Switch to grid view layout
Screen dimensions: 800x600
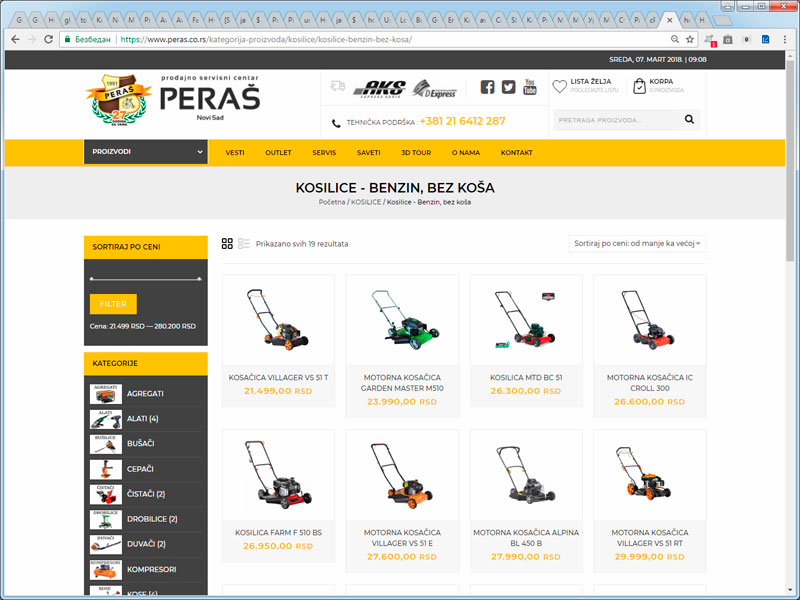pyautogui.click(x=227, y=243)
